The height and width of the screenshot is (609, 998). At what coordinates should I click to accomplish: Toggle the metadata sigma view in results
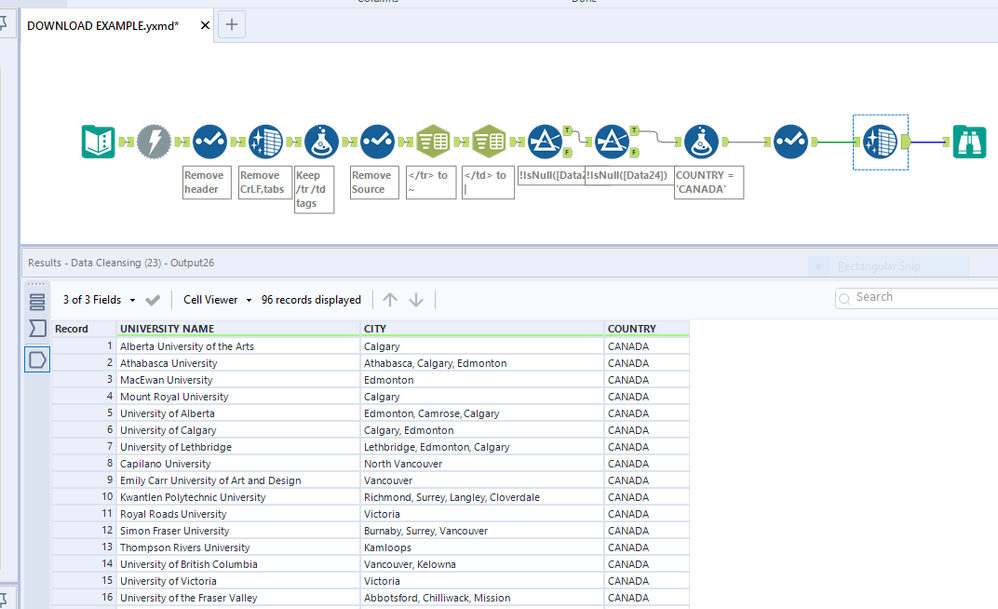(37, 329)
